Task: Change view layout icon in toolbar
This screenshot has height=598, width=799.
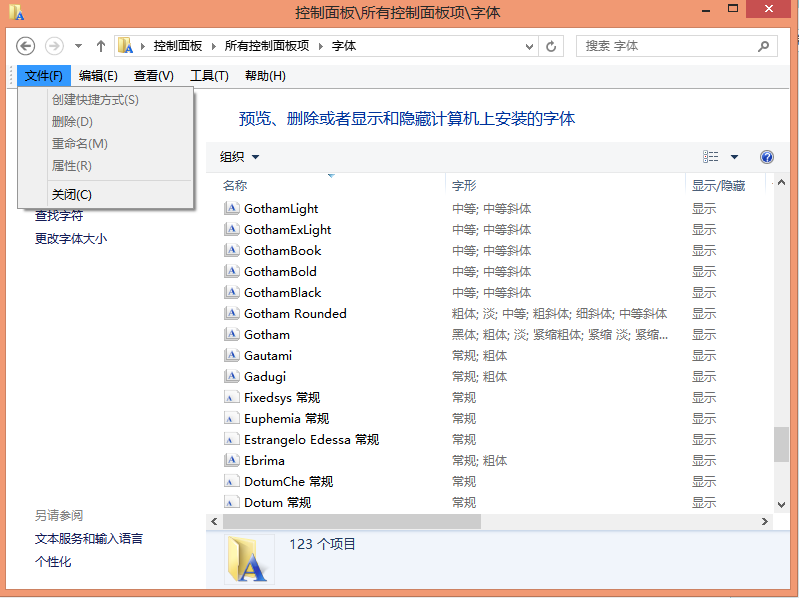Action: click(x=710, y=157)
